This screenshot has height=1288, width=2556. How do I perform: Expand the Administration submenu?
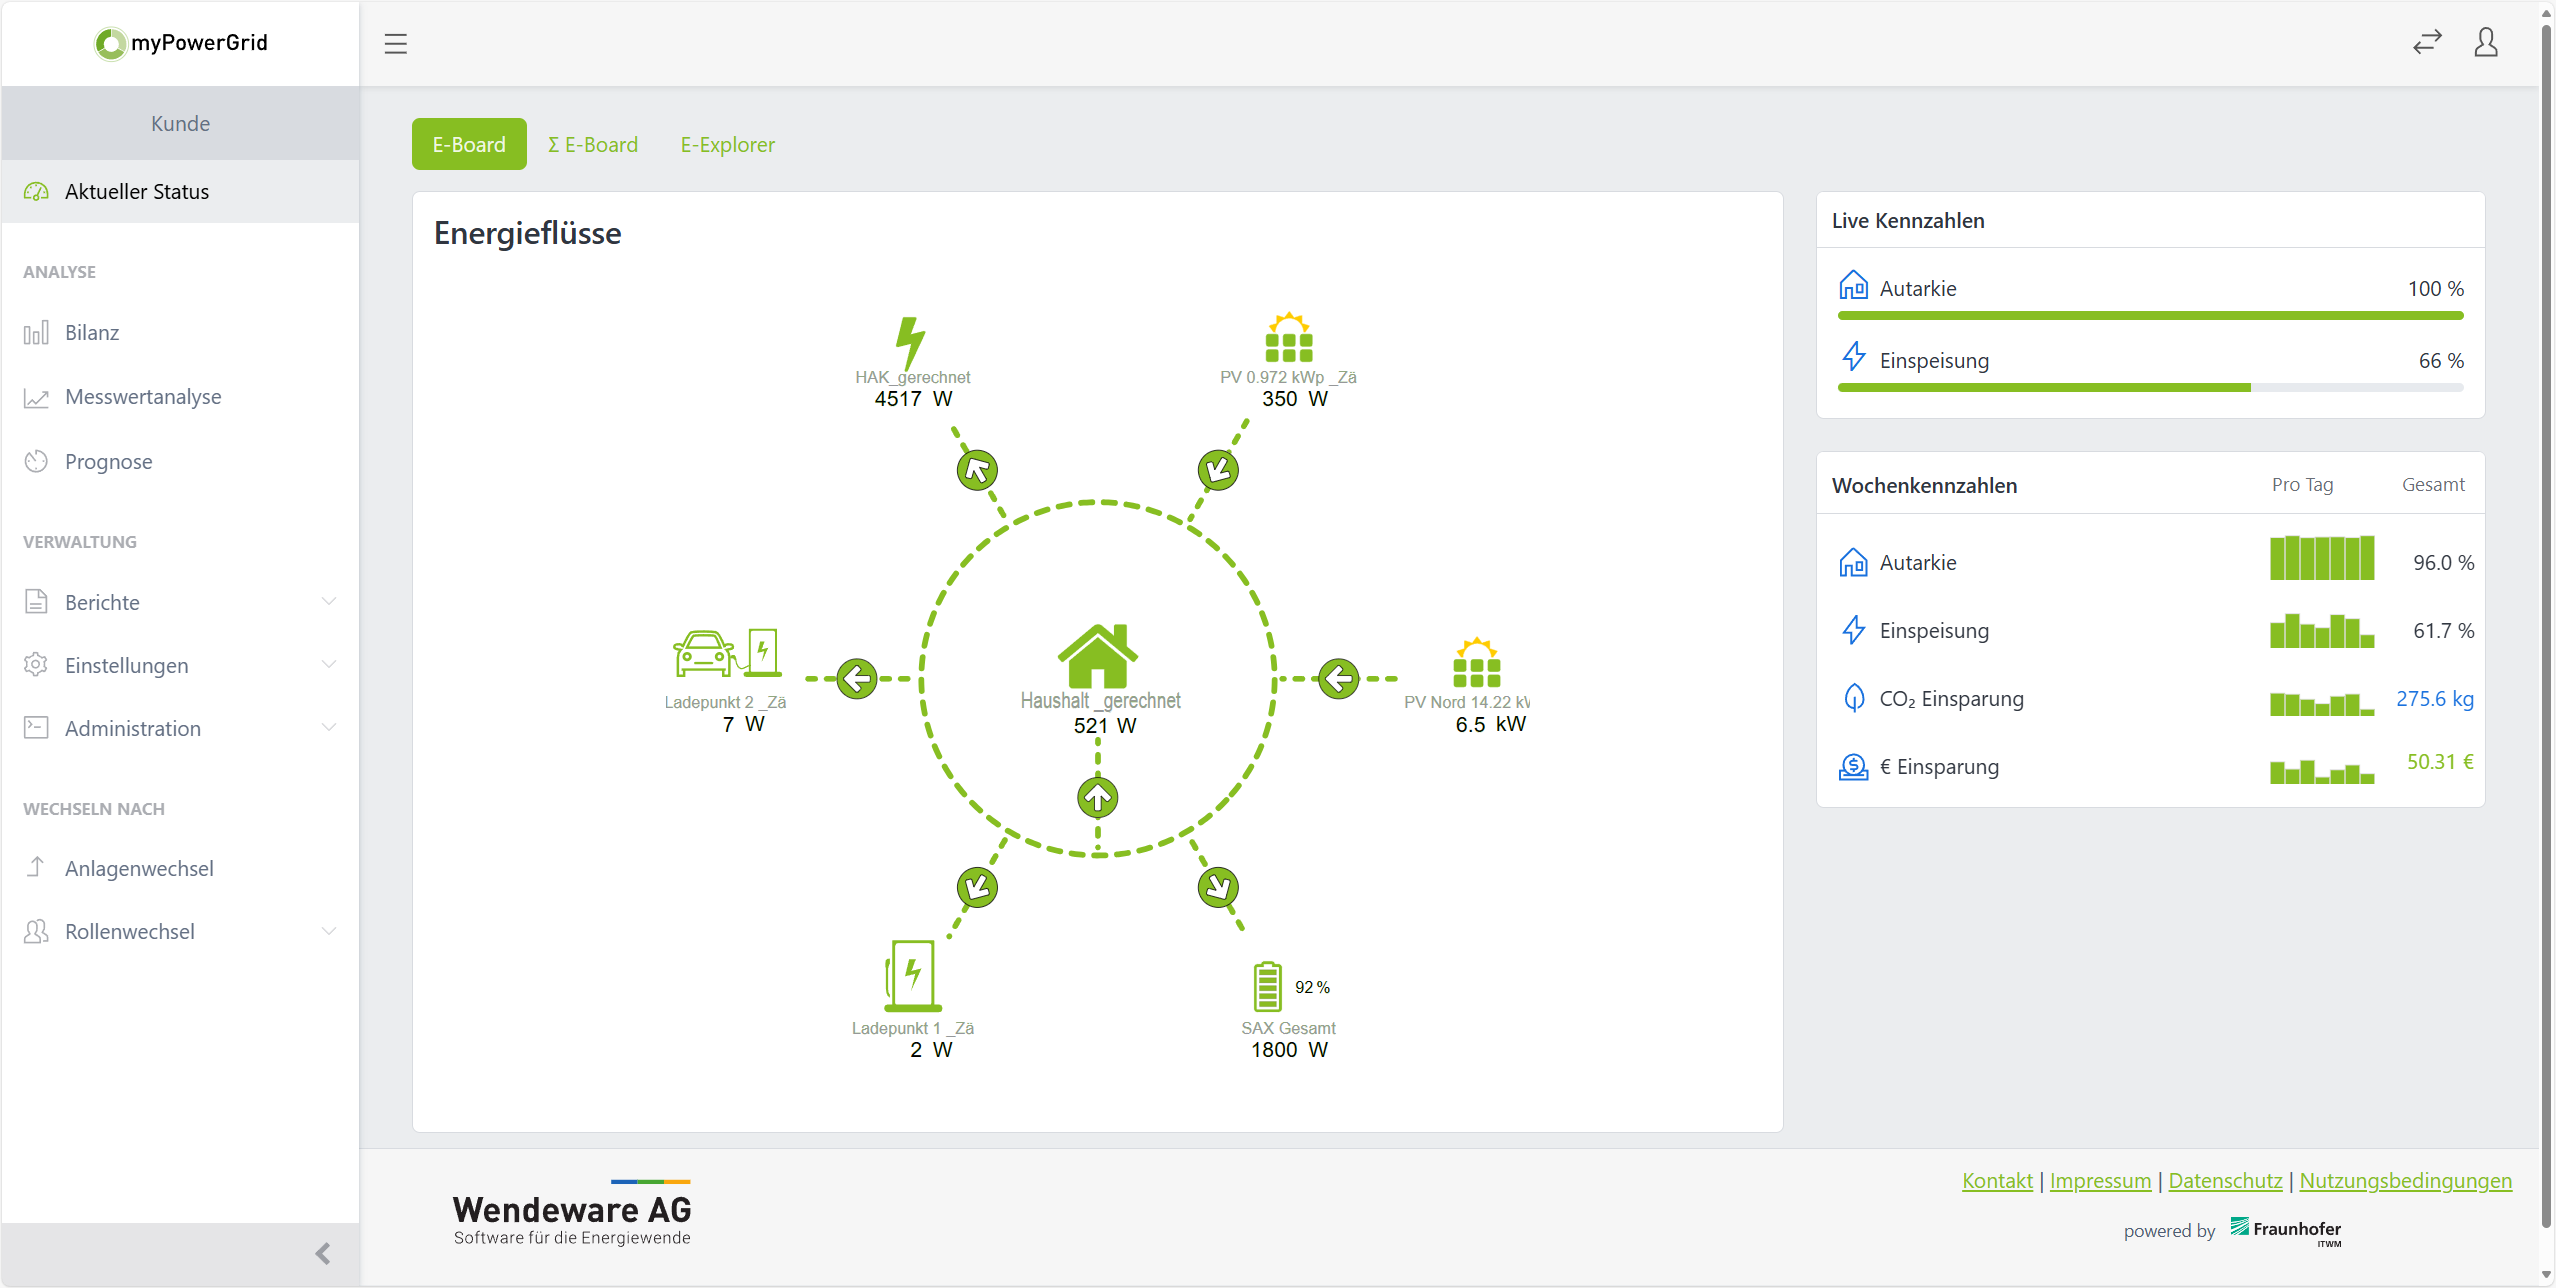tap(329, 728)
